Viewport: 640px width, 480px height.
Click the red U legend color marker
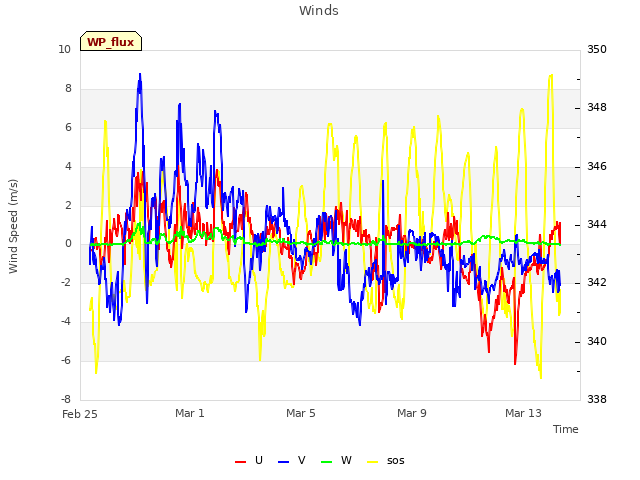240,462
